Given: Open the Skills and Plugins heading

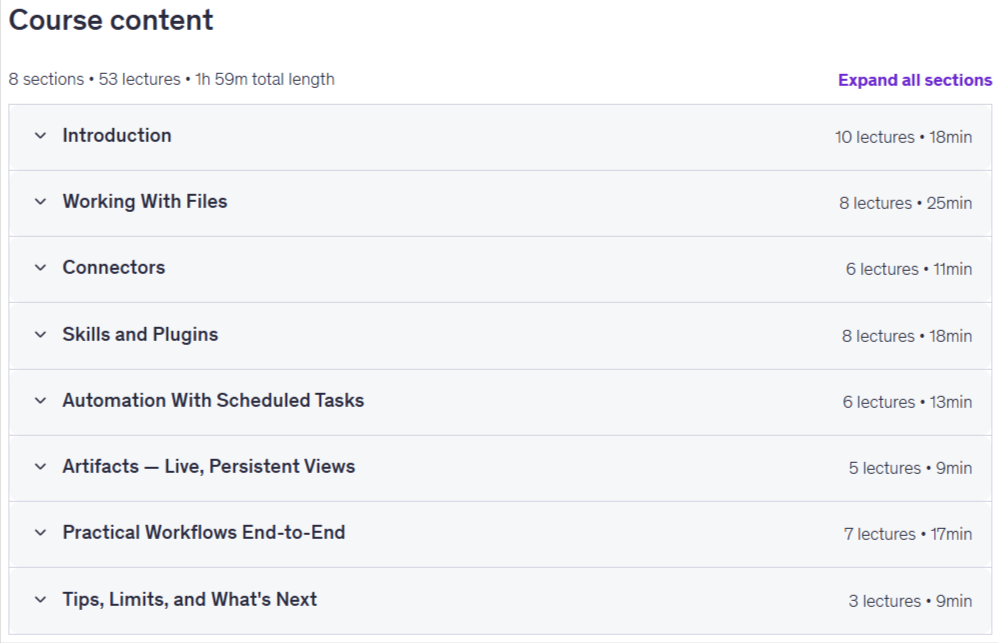Looking at the screenshot, I should click(x=140, y=335).
